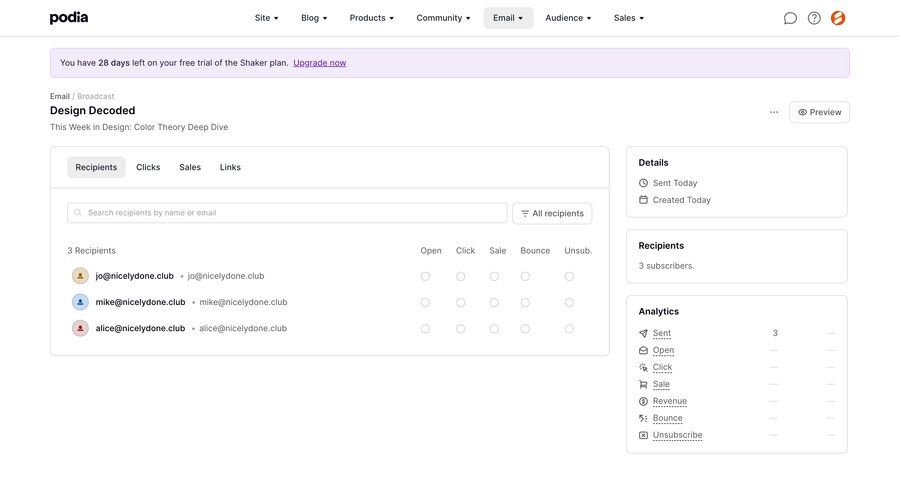The image size is (900, 484).
Task: Expand the Blog dropdown menu
Action: [314, 18]
